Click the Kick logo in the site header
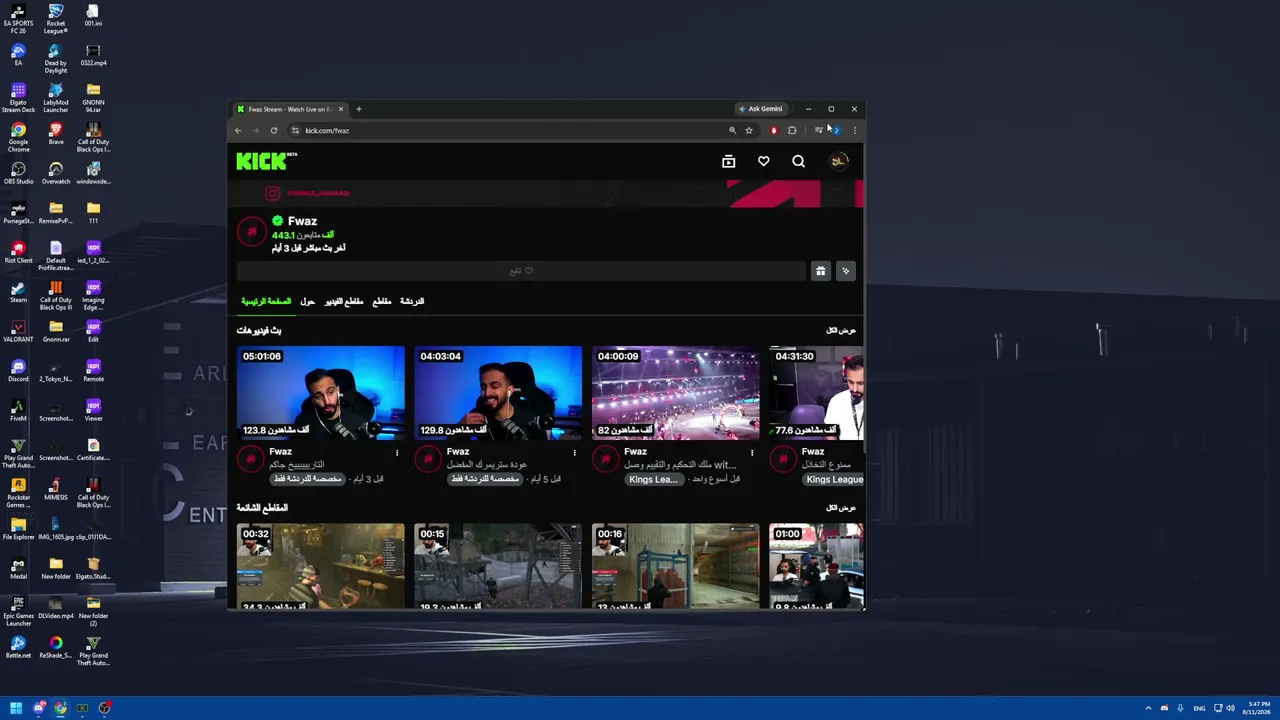1280x720 pixels. 266,161
